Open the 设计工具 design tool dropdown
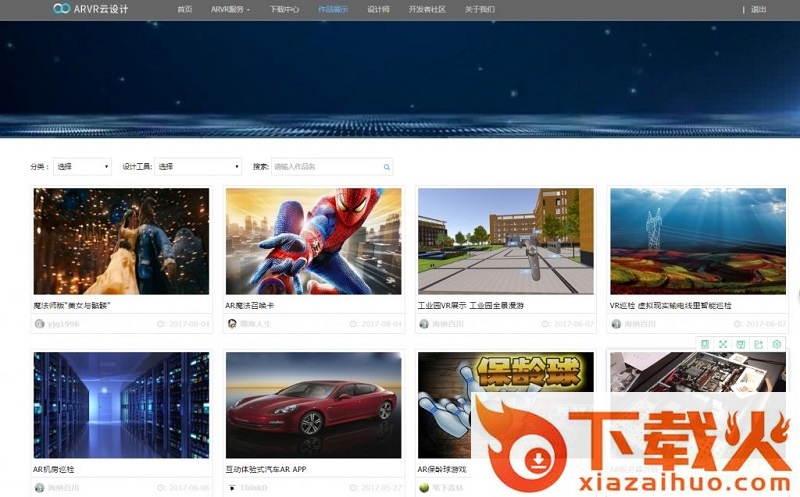The height and width of the screenshot is (497, 800). click(x=198, y=167)
